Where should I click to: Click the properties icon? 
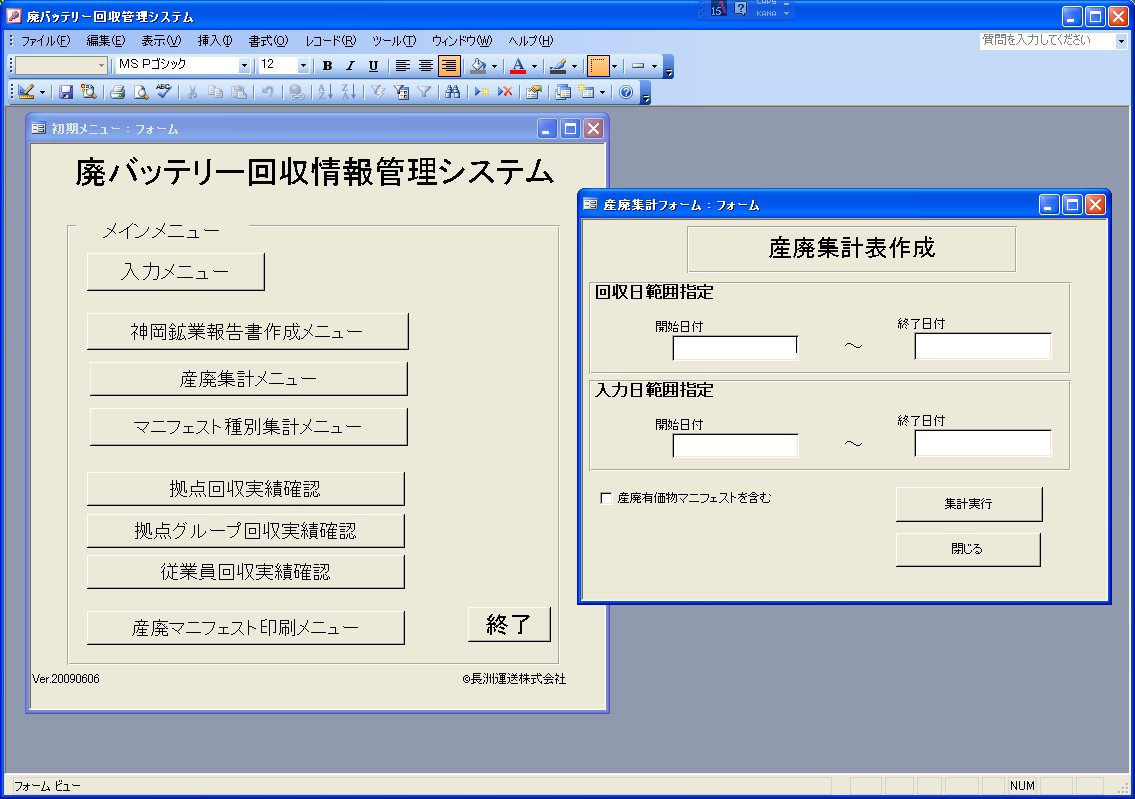coord(534,92)
